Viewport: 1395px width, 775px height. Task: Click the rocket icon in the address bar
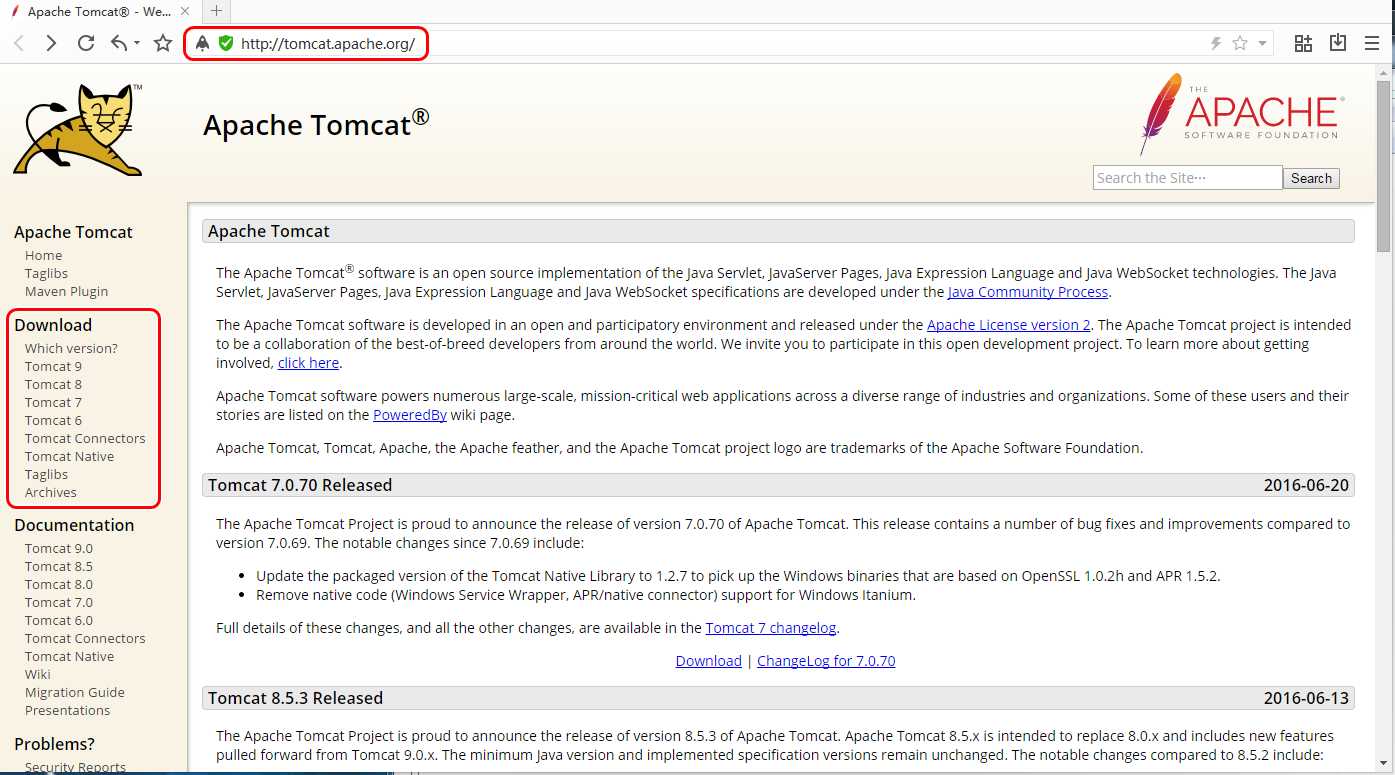tap(203, 44)
